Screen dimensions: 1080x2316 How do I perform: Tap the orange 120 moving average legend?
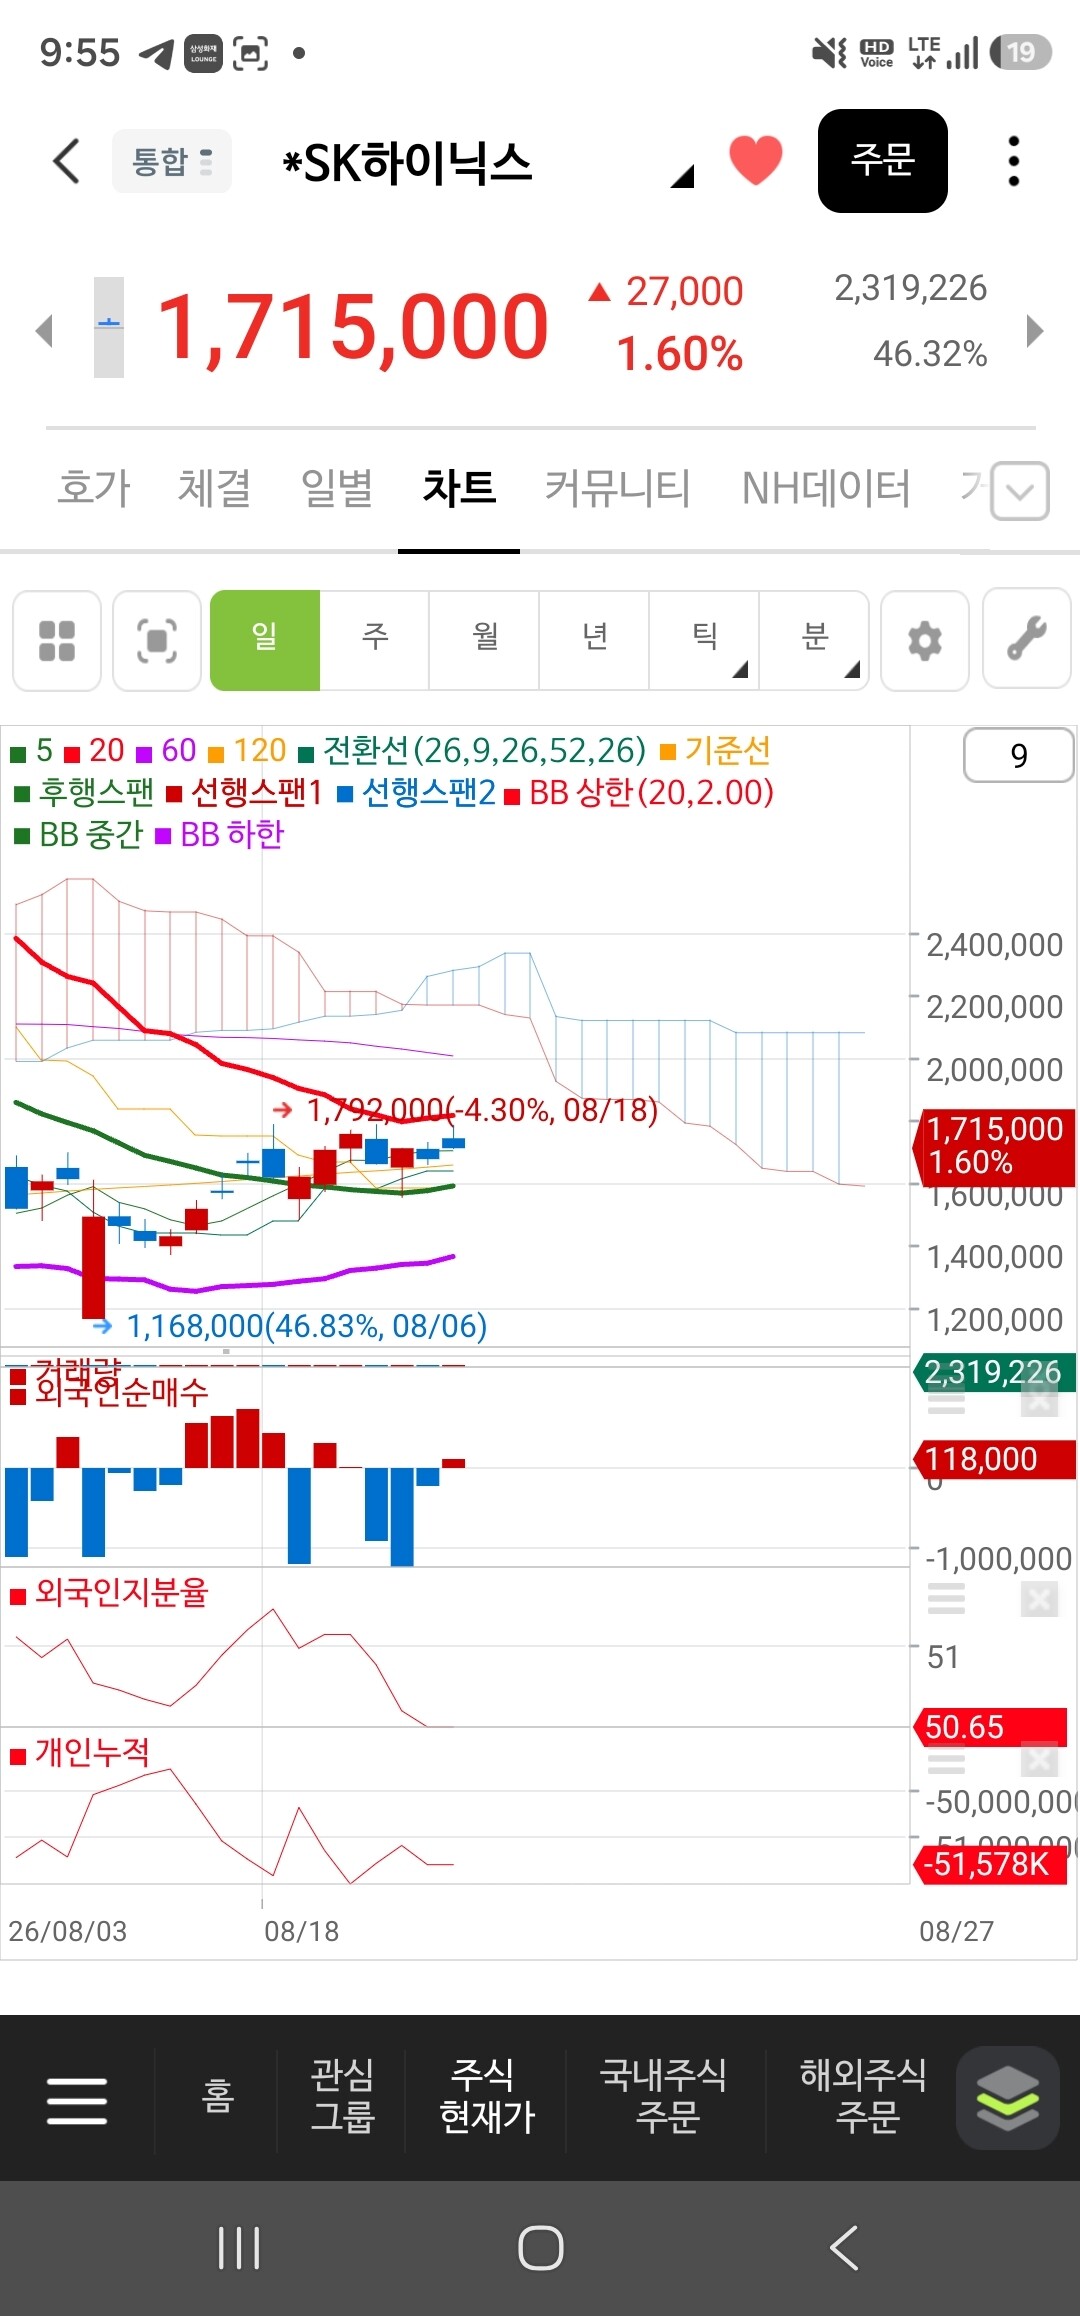247,750
